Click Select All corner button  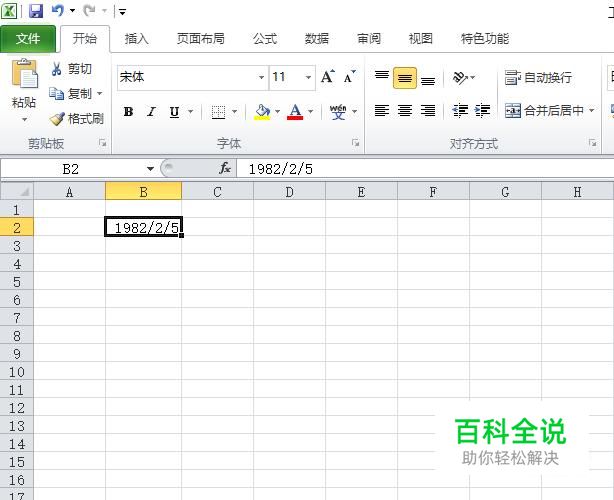[17, 191]
